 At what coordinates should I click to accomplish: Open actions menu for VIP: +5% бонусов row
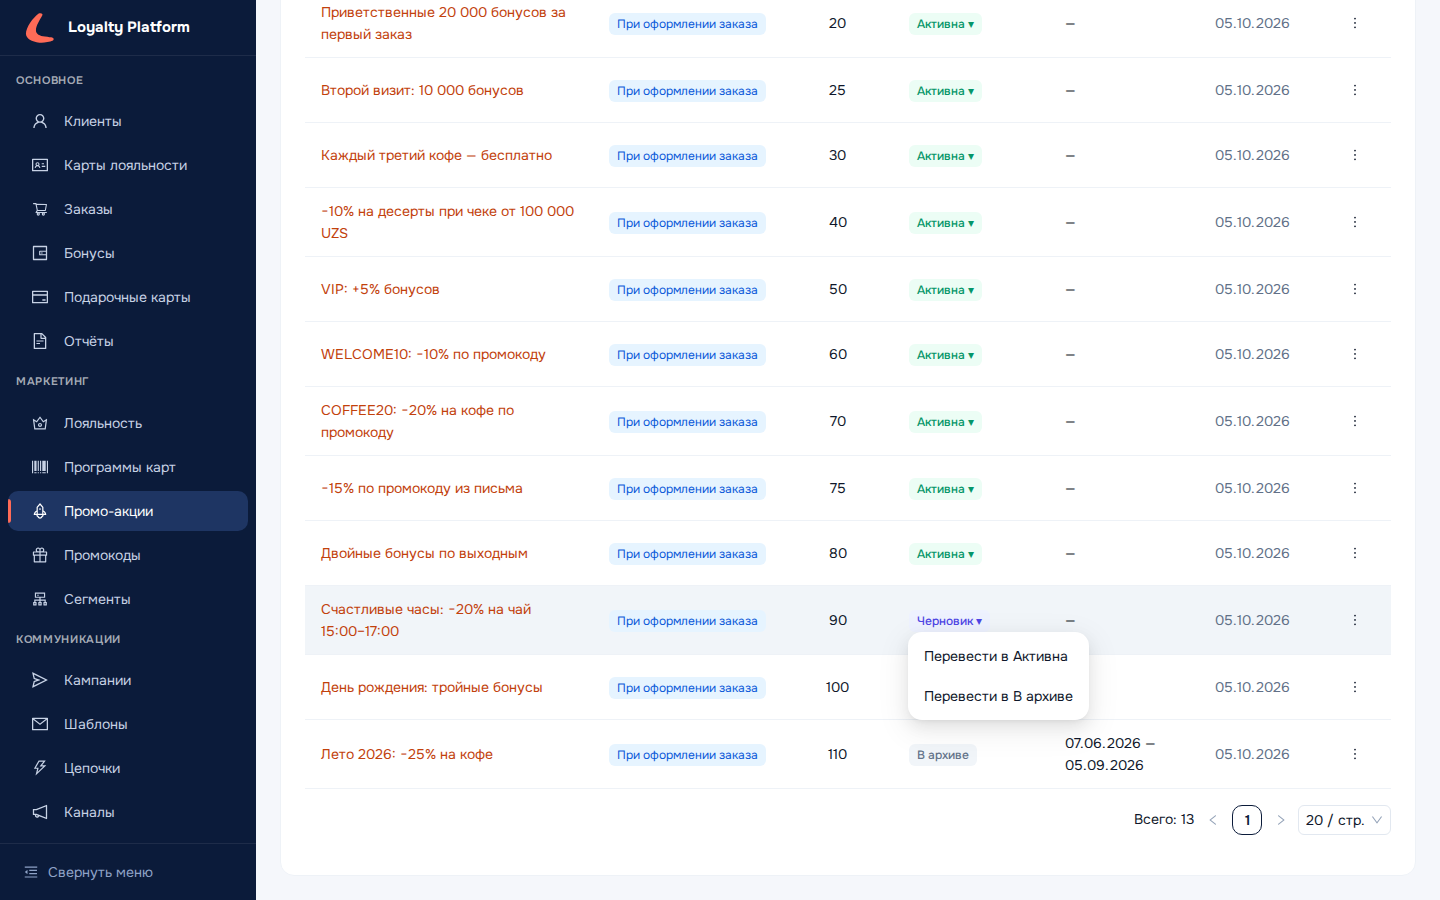point(1355,289)
